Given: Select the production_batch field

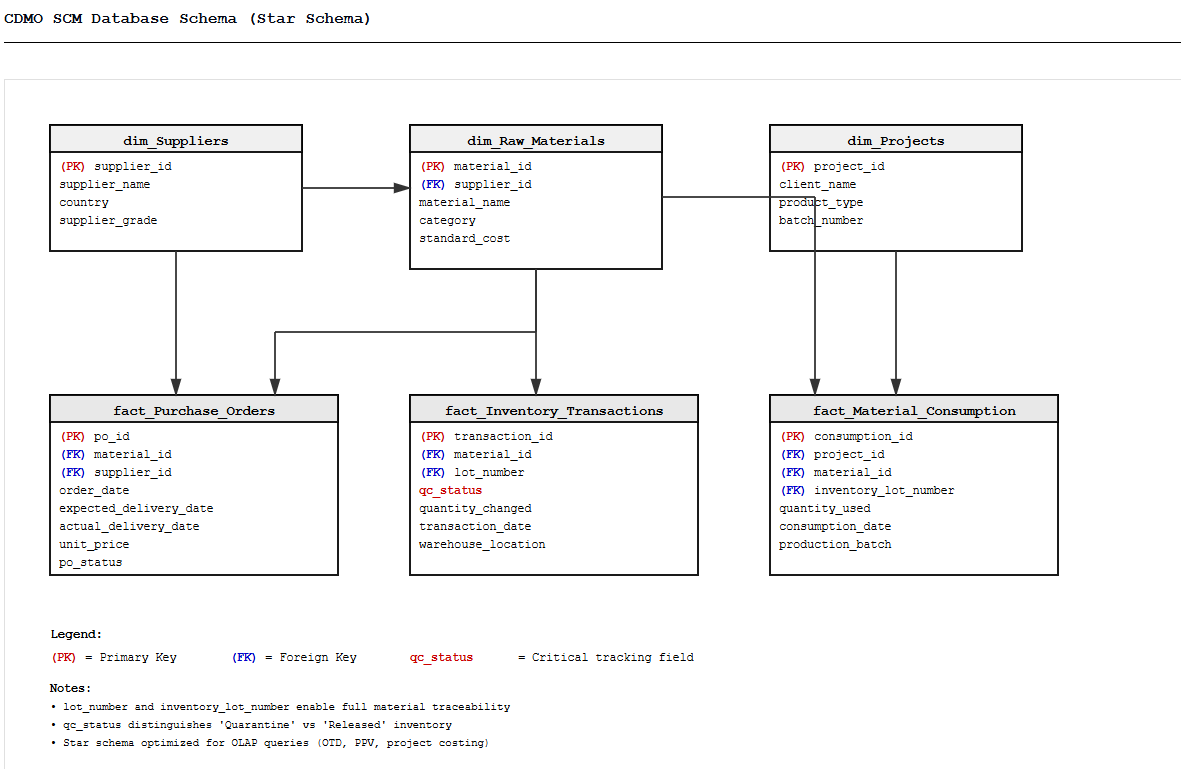Looking at the screenshot, I should (x=835, y=545).
